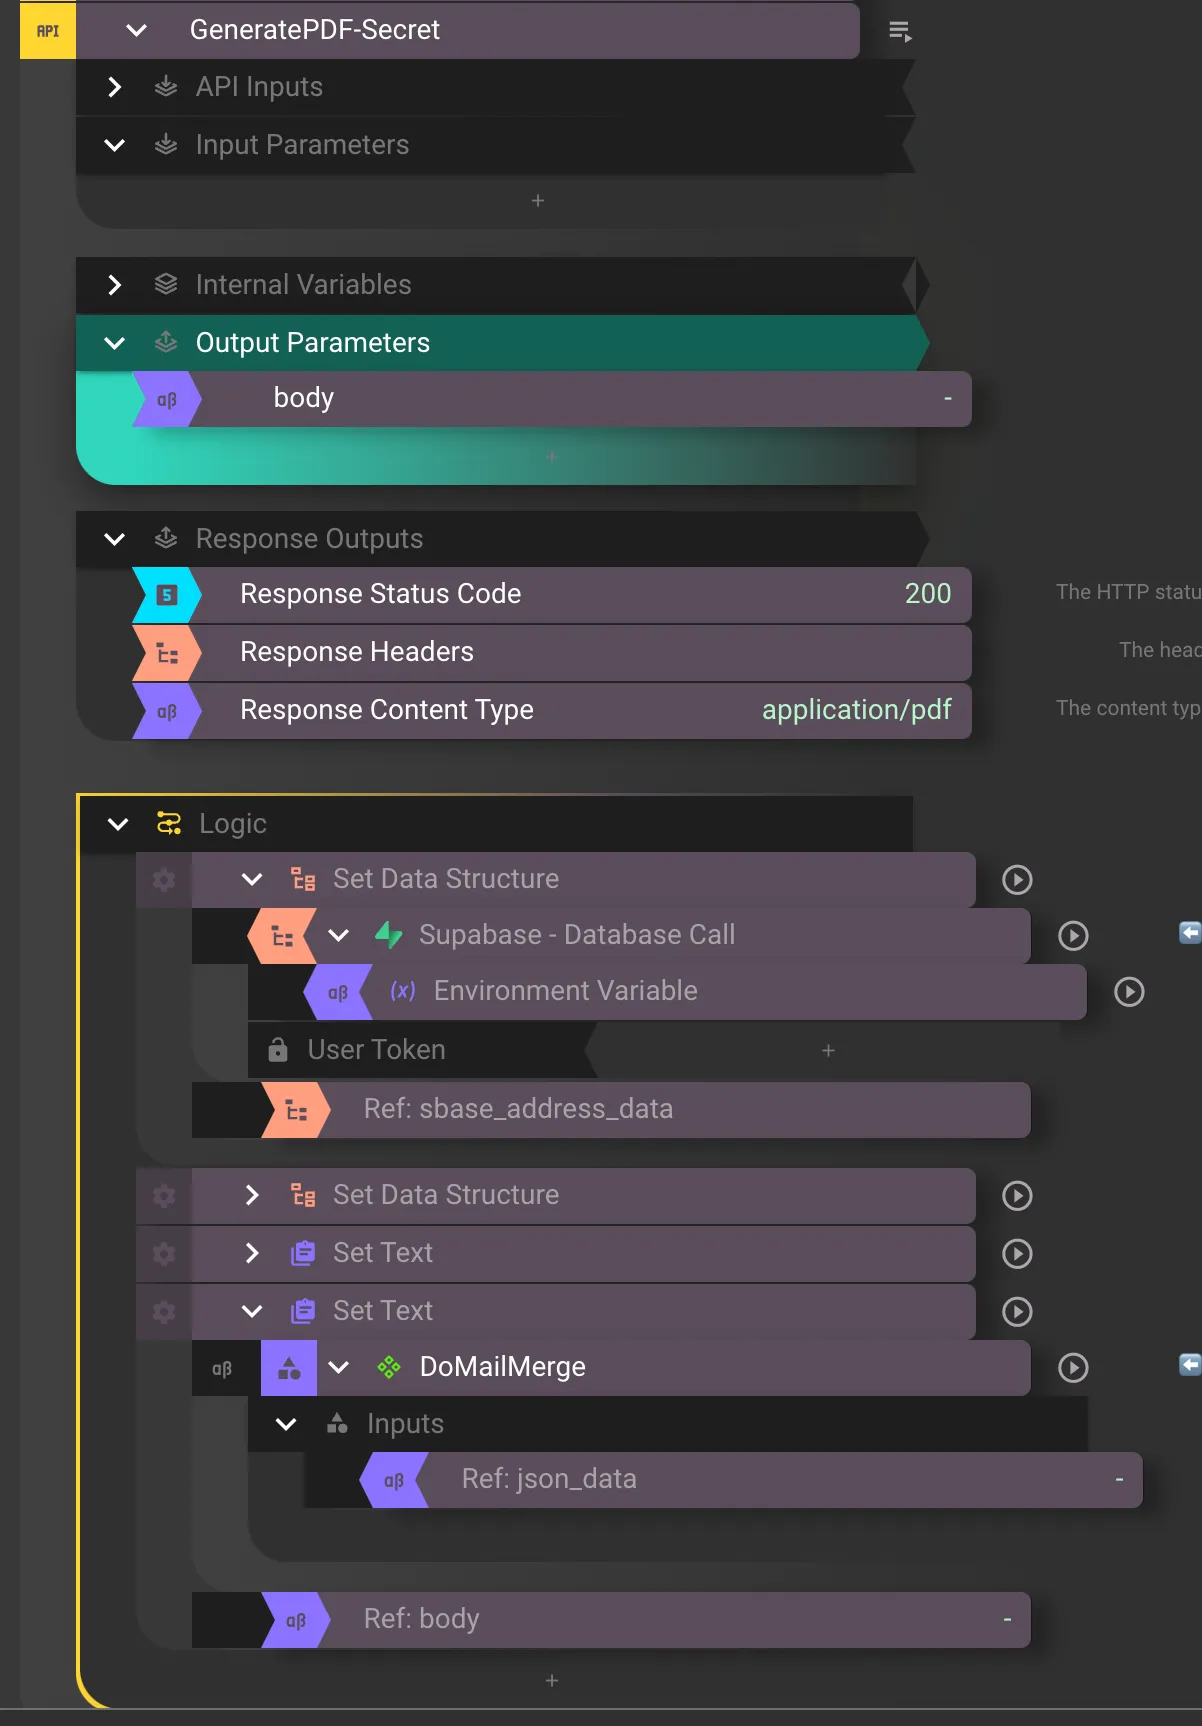
Task: Select the Ref: sbase_address_data row
Action: click(518, 1110)
